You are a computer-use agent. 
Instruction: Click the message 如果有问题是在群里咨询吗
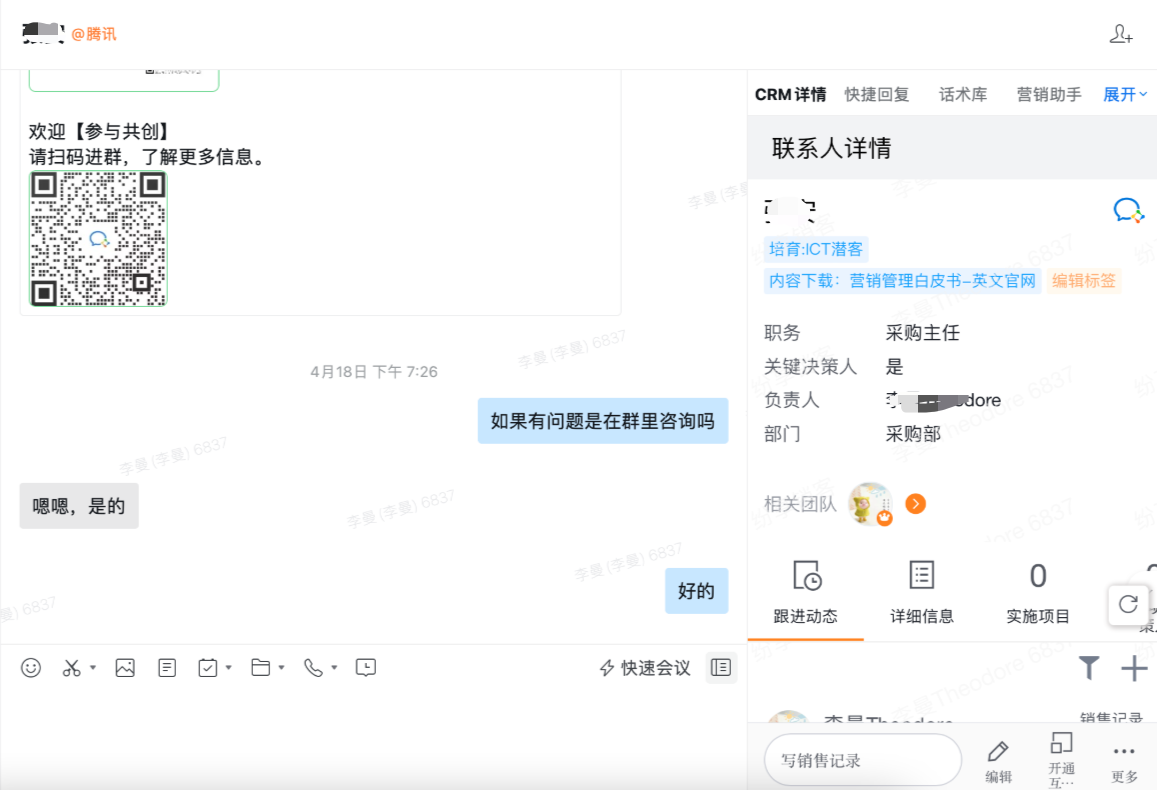603,421
